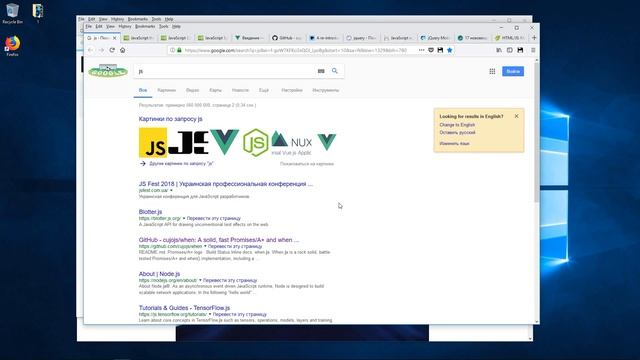Click the browser Forward arrow

(101, 50)
